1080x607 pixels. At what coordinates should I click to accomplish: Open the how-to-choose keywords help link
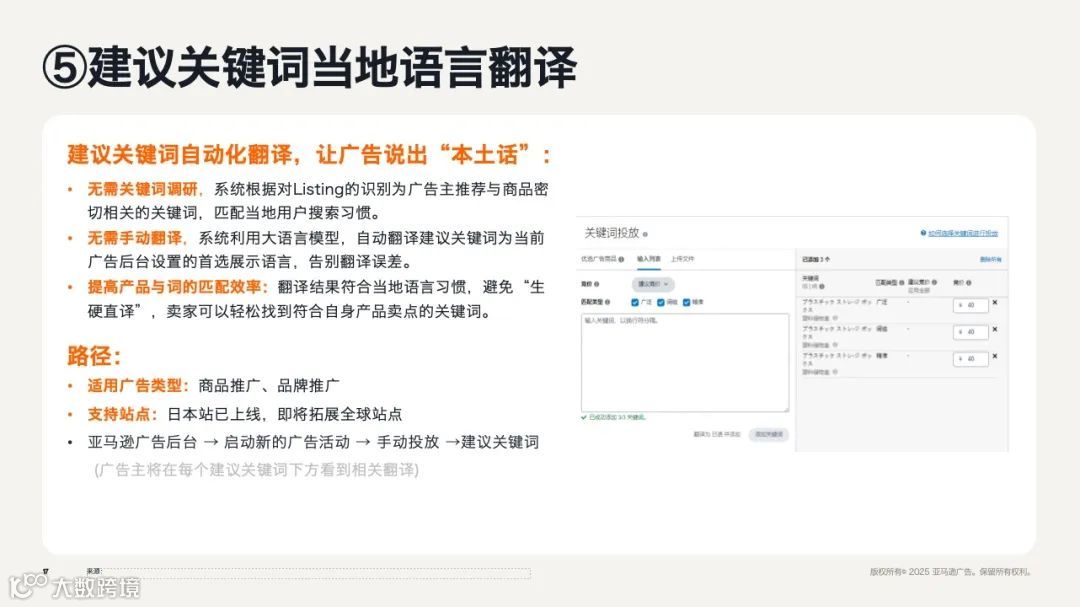963,234
